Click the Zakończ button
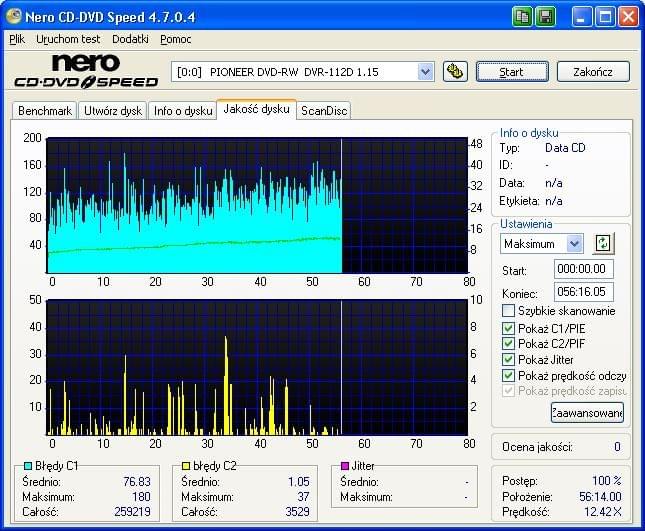This screenshot has width=645, height=531. point(593,72)
